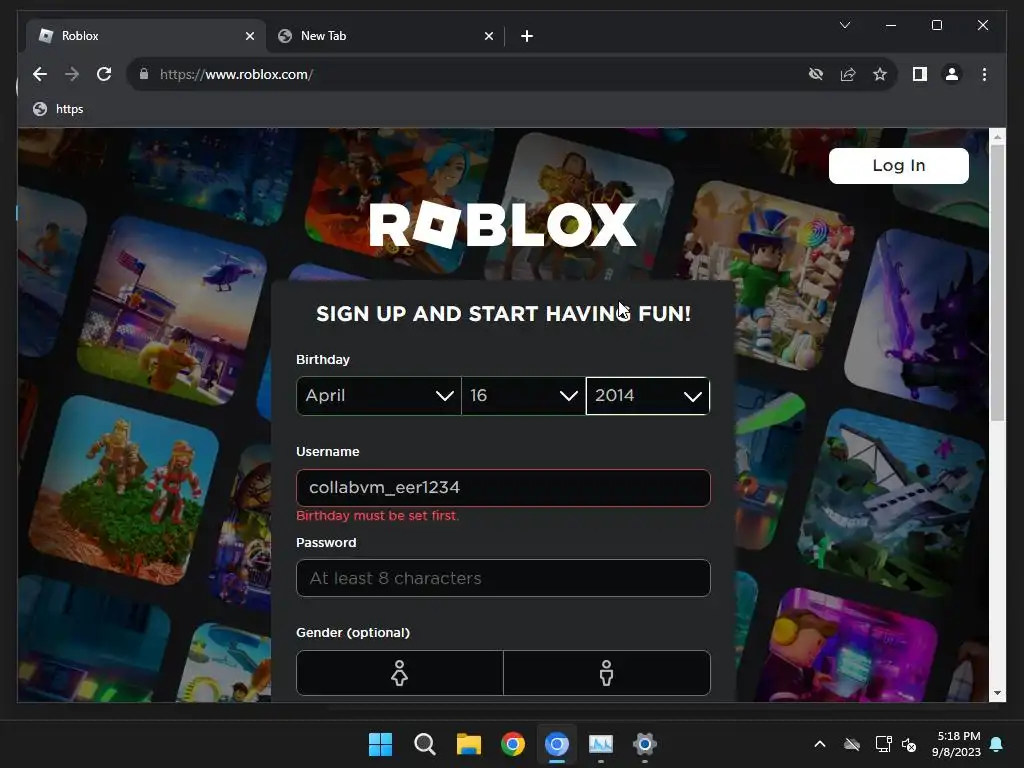Open the https bookmark
The width and height of the screenshot is (1024, 768).
click(x=58, y=109)
